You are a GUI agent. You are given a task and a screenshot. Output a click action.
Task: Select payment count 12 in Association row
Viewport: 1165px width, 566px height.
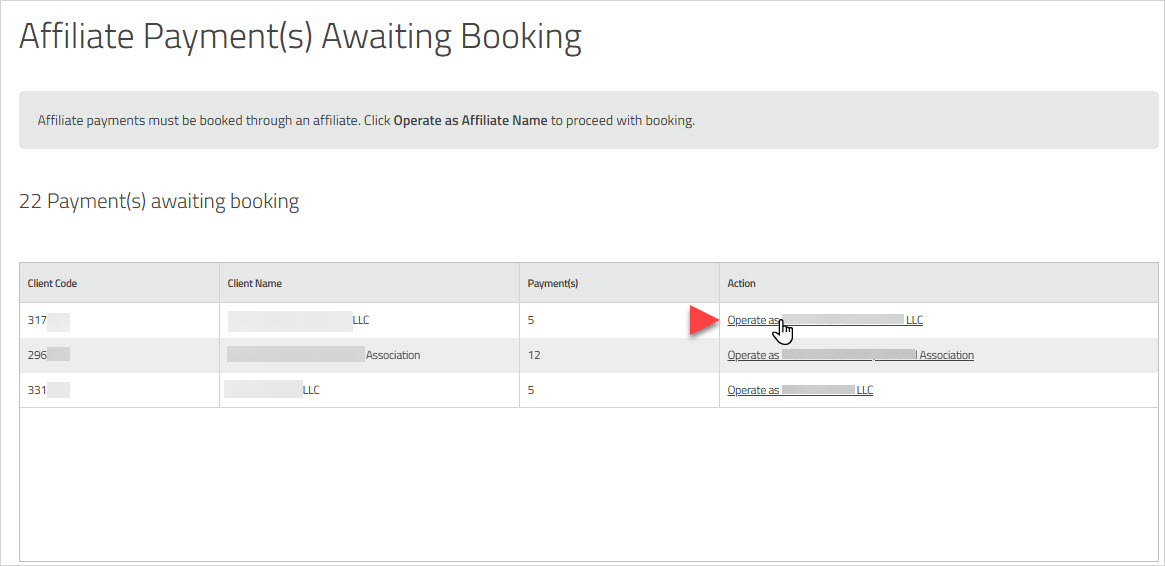click(x=534, y=355)
